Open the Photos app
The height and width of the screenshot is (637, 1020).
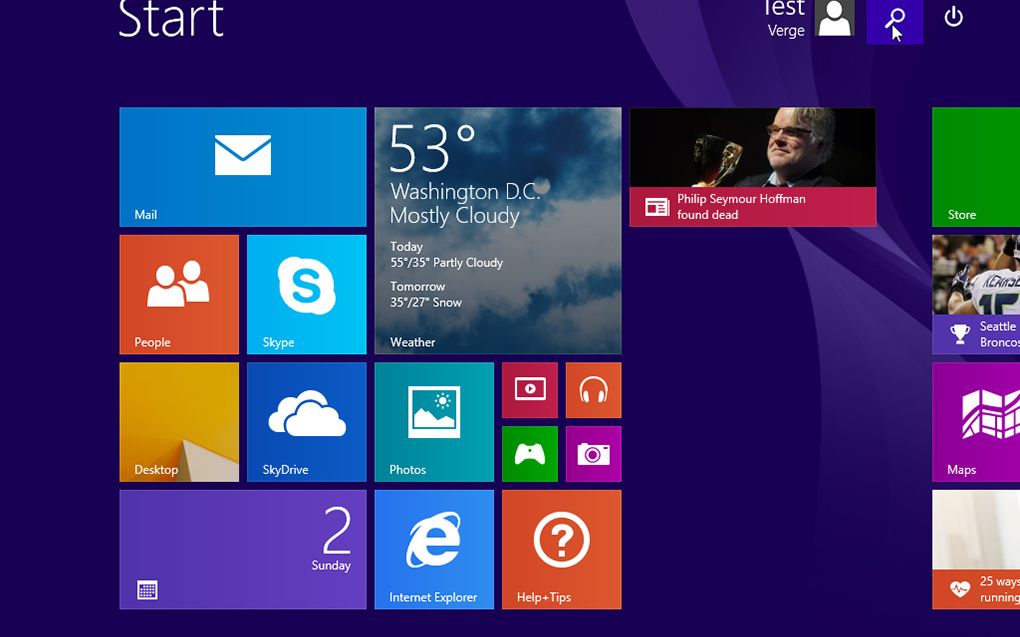[434, 421]
